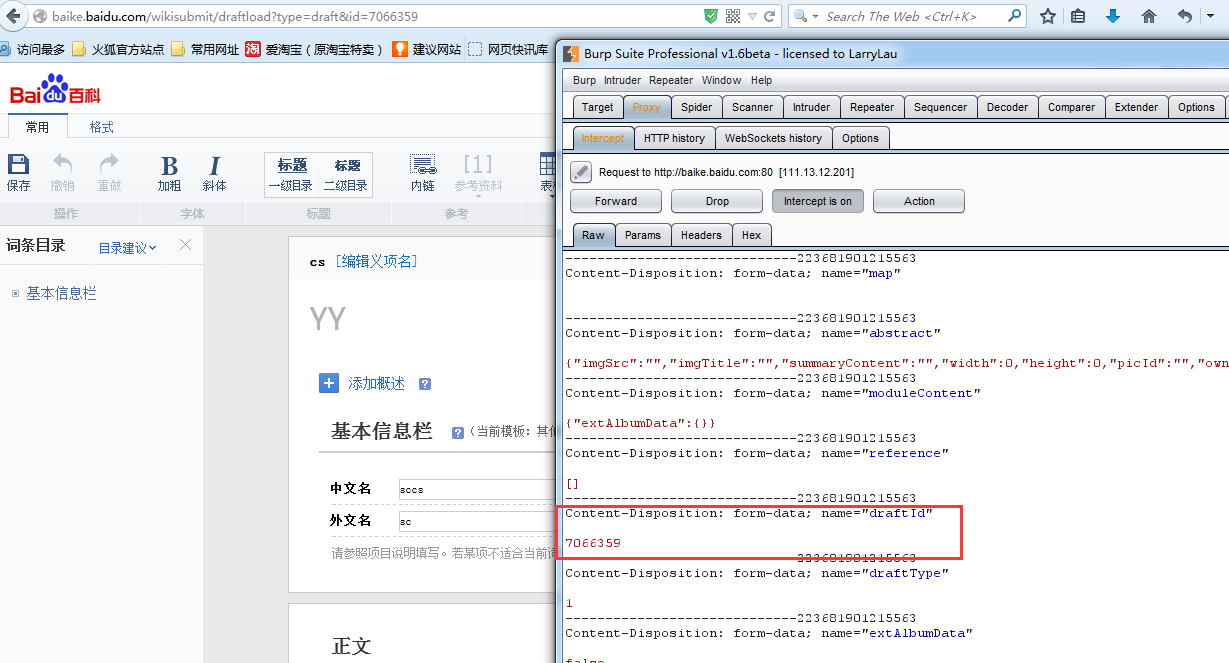Click the Baidu Baike logo
This screenshot has width=1229, height=663.
coord(55,90)
